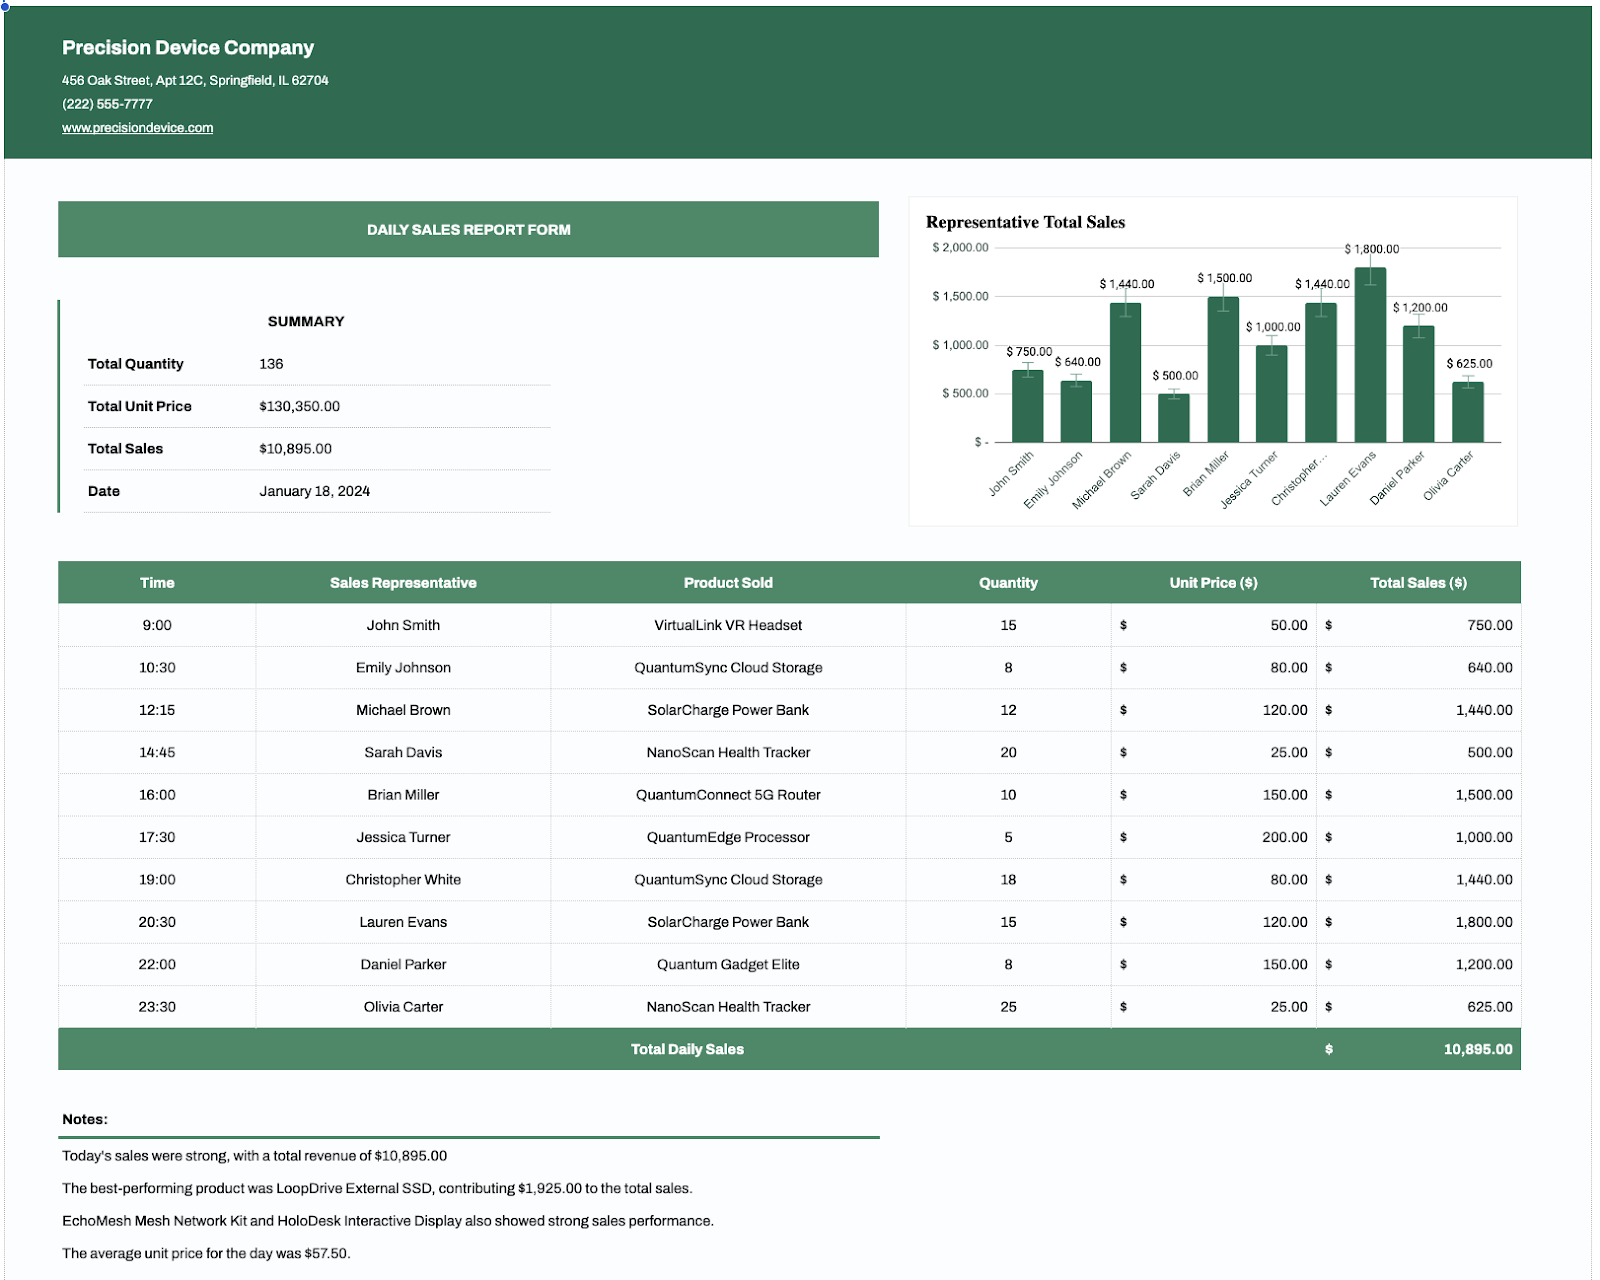Select the Date January 18, 2024
This screenshot has width=1600, height=1280.
[314, 491]
